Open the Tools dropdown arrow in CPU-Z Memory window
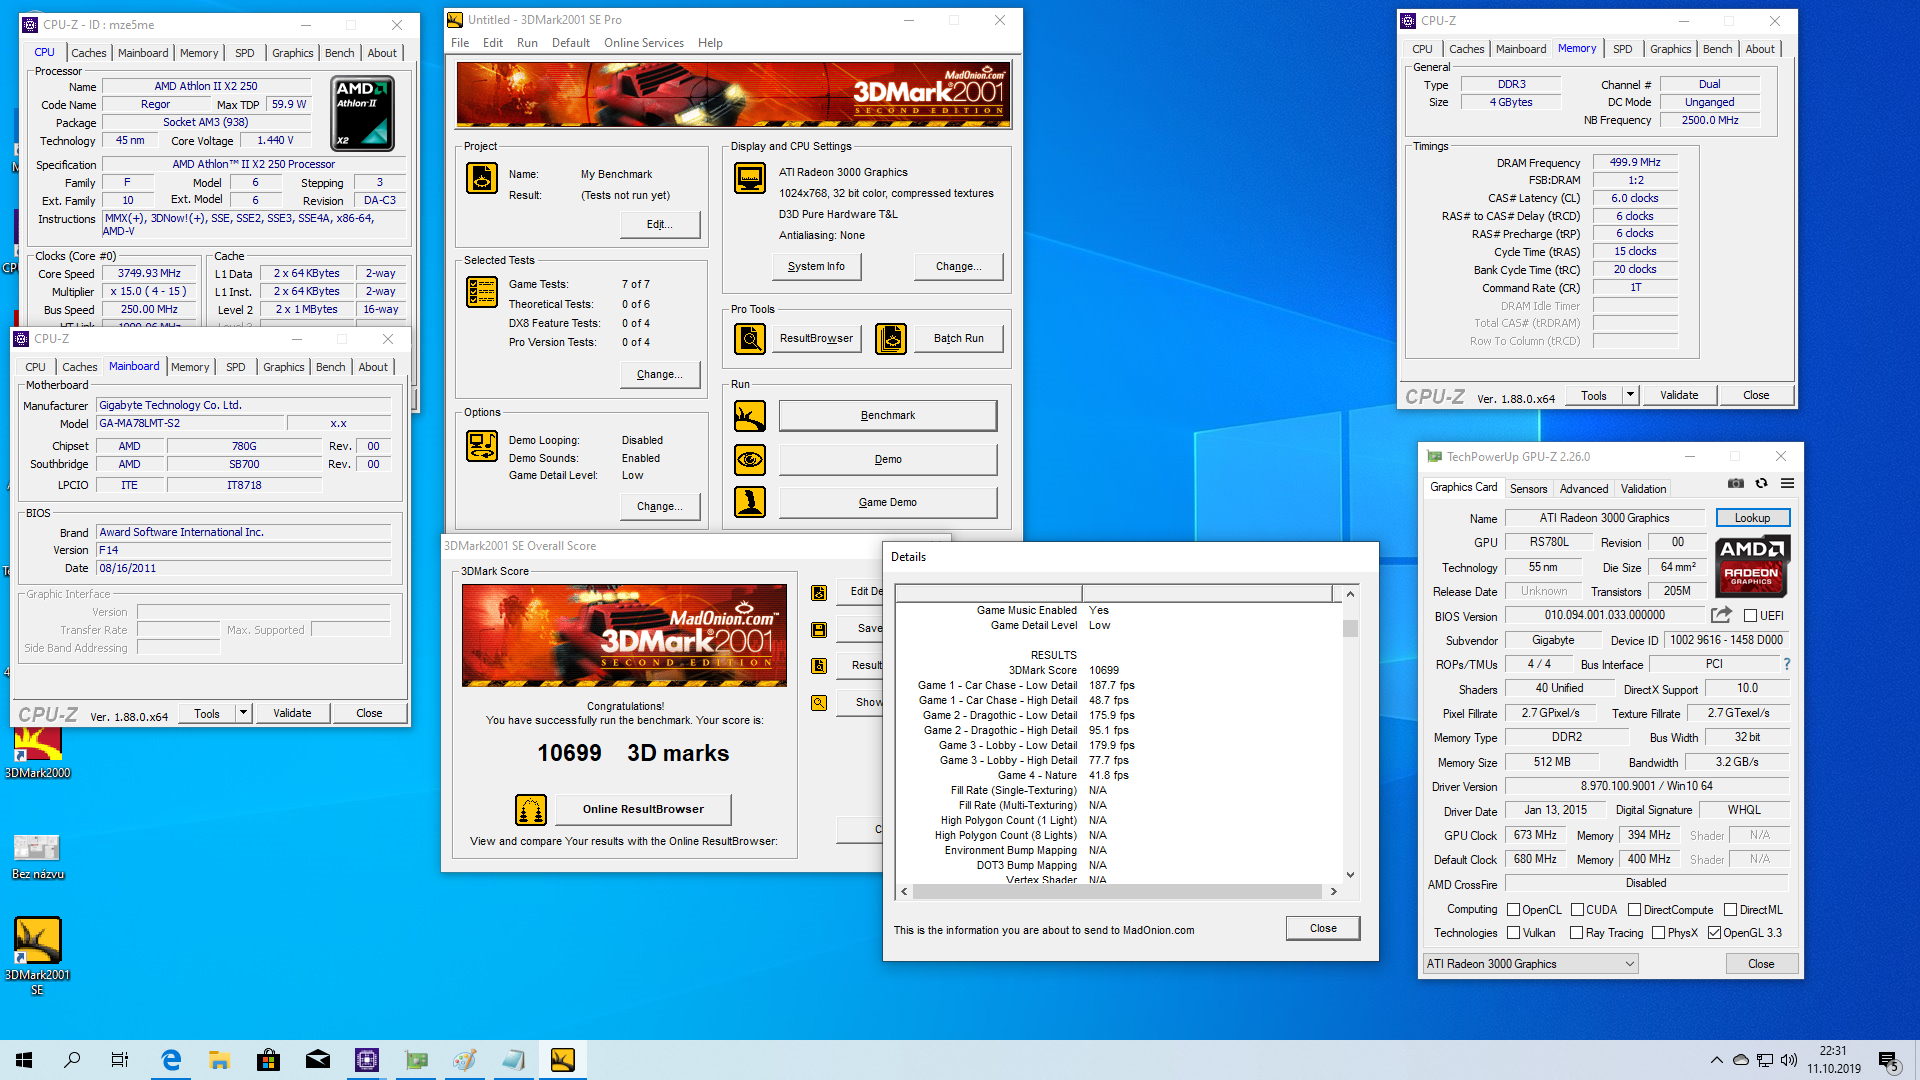Screen dimensions: 1920x1080 [1630, 395]
